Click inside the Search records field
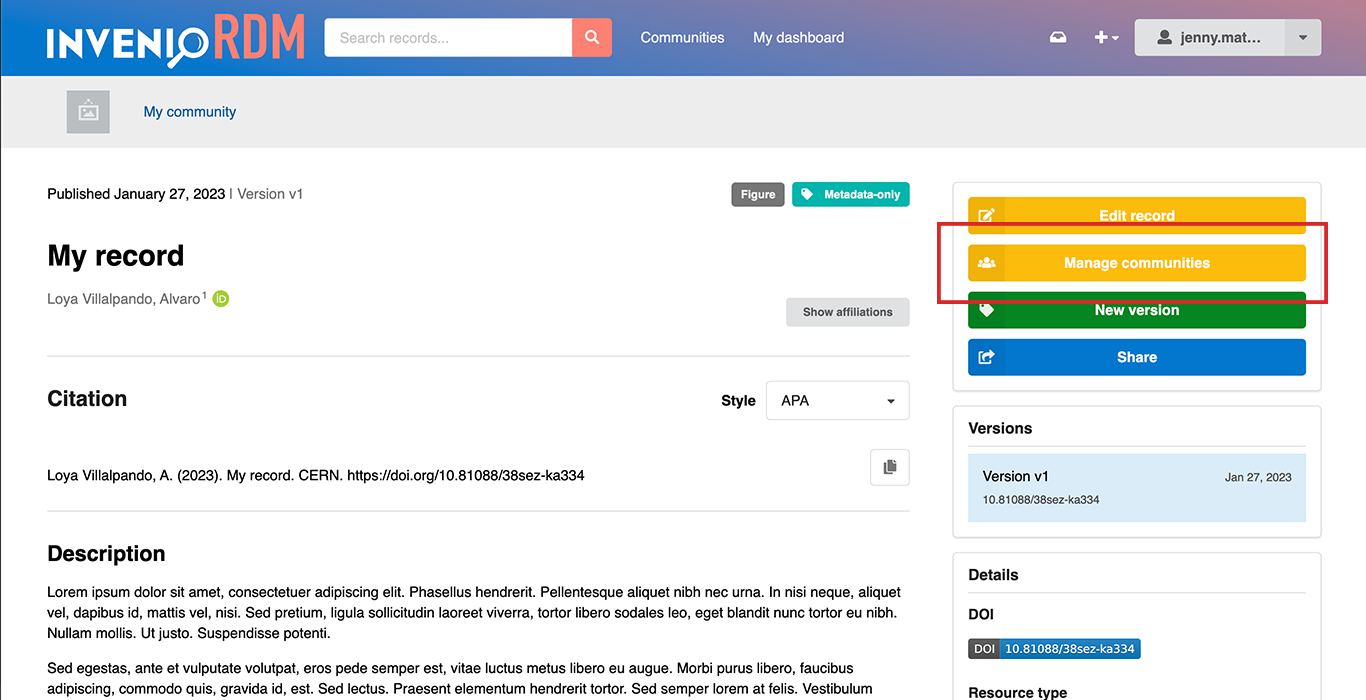1366x700 pixels. click(447, 37)
